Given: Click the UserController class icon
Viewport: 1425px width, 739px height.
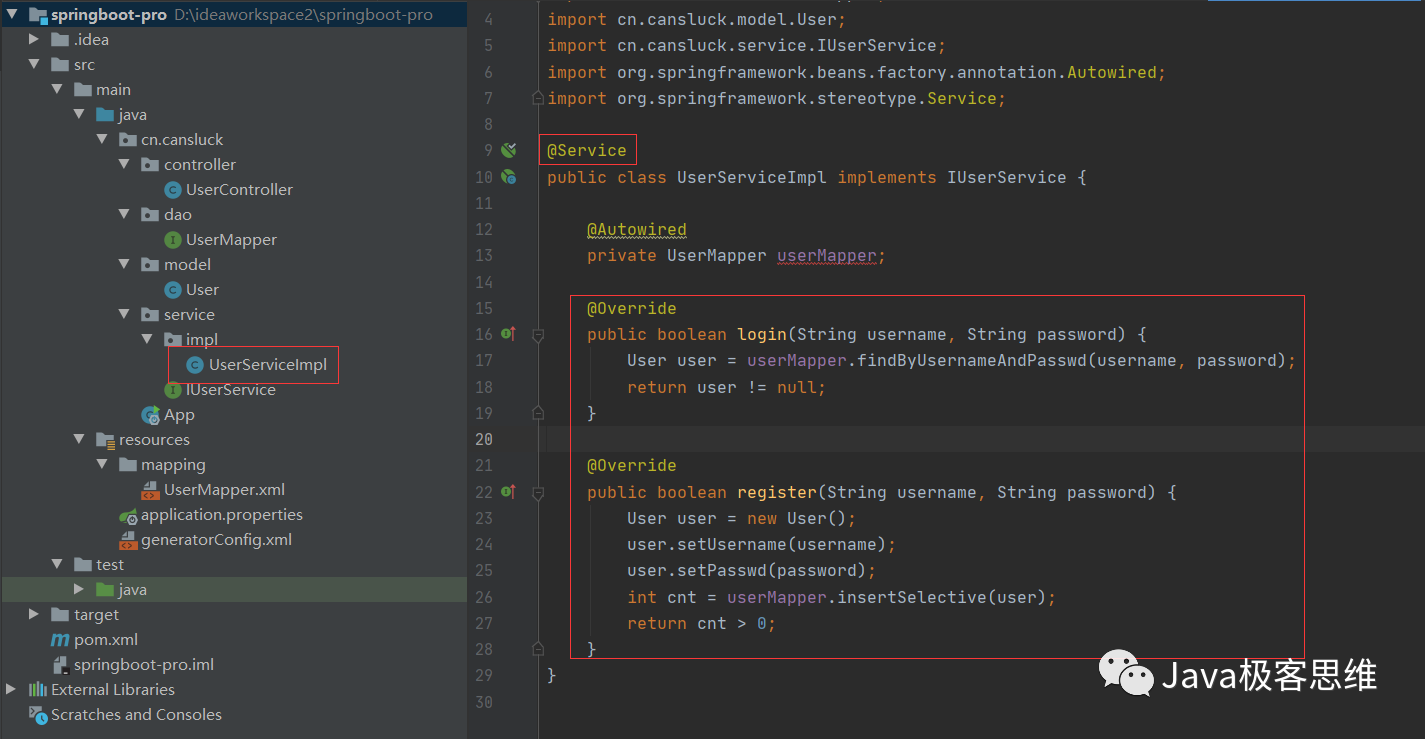Looking at the screenshot, I should 173,190.
